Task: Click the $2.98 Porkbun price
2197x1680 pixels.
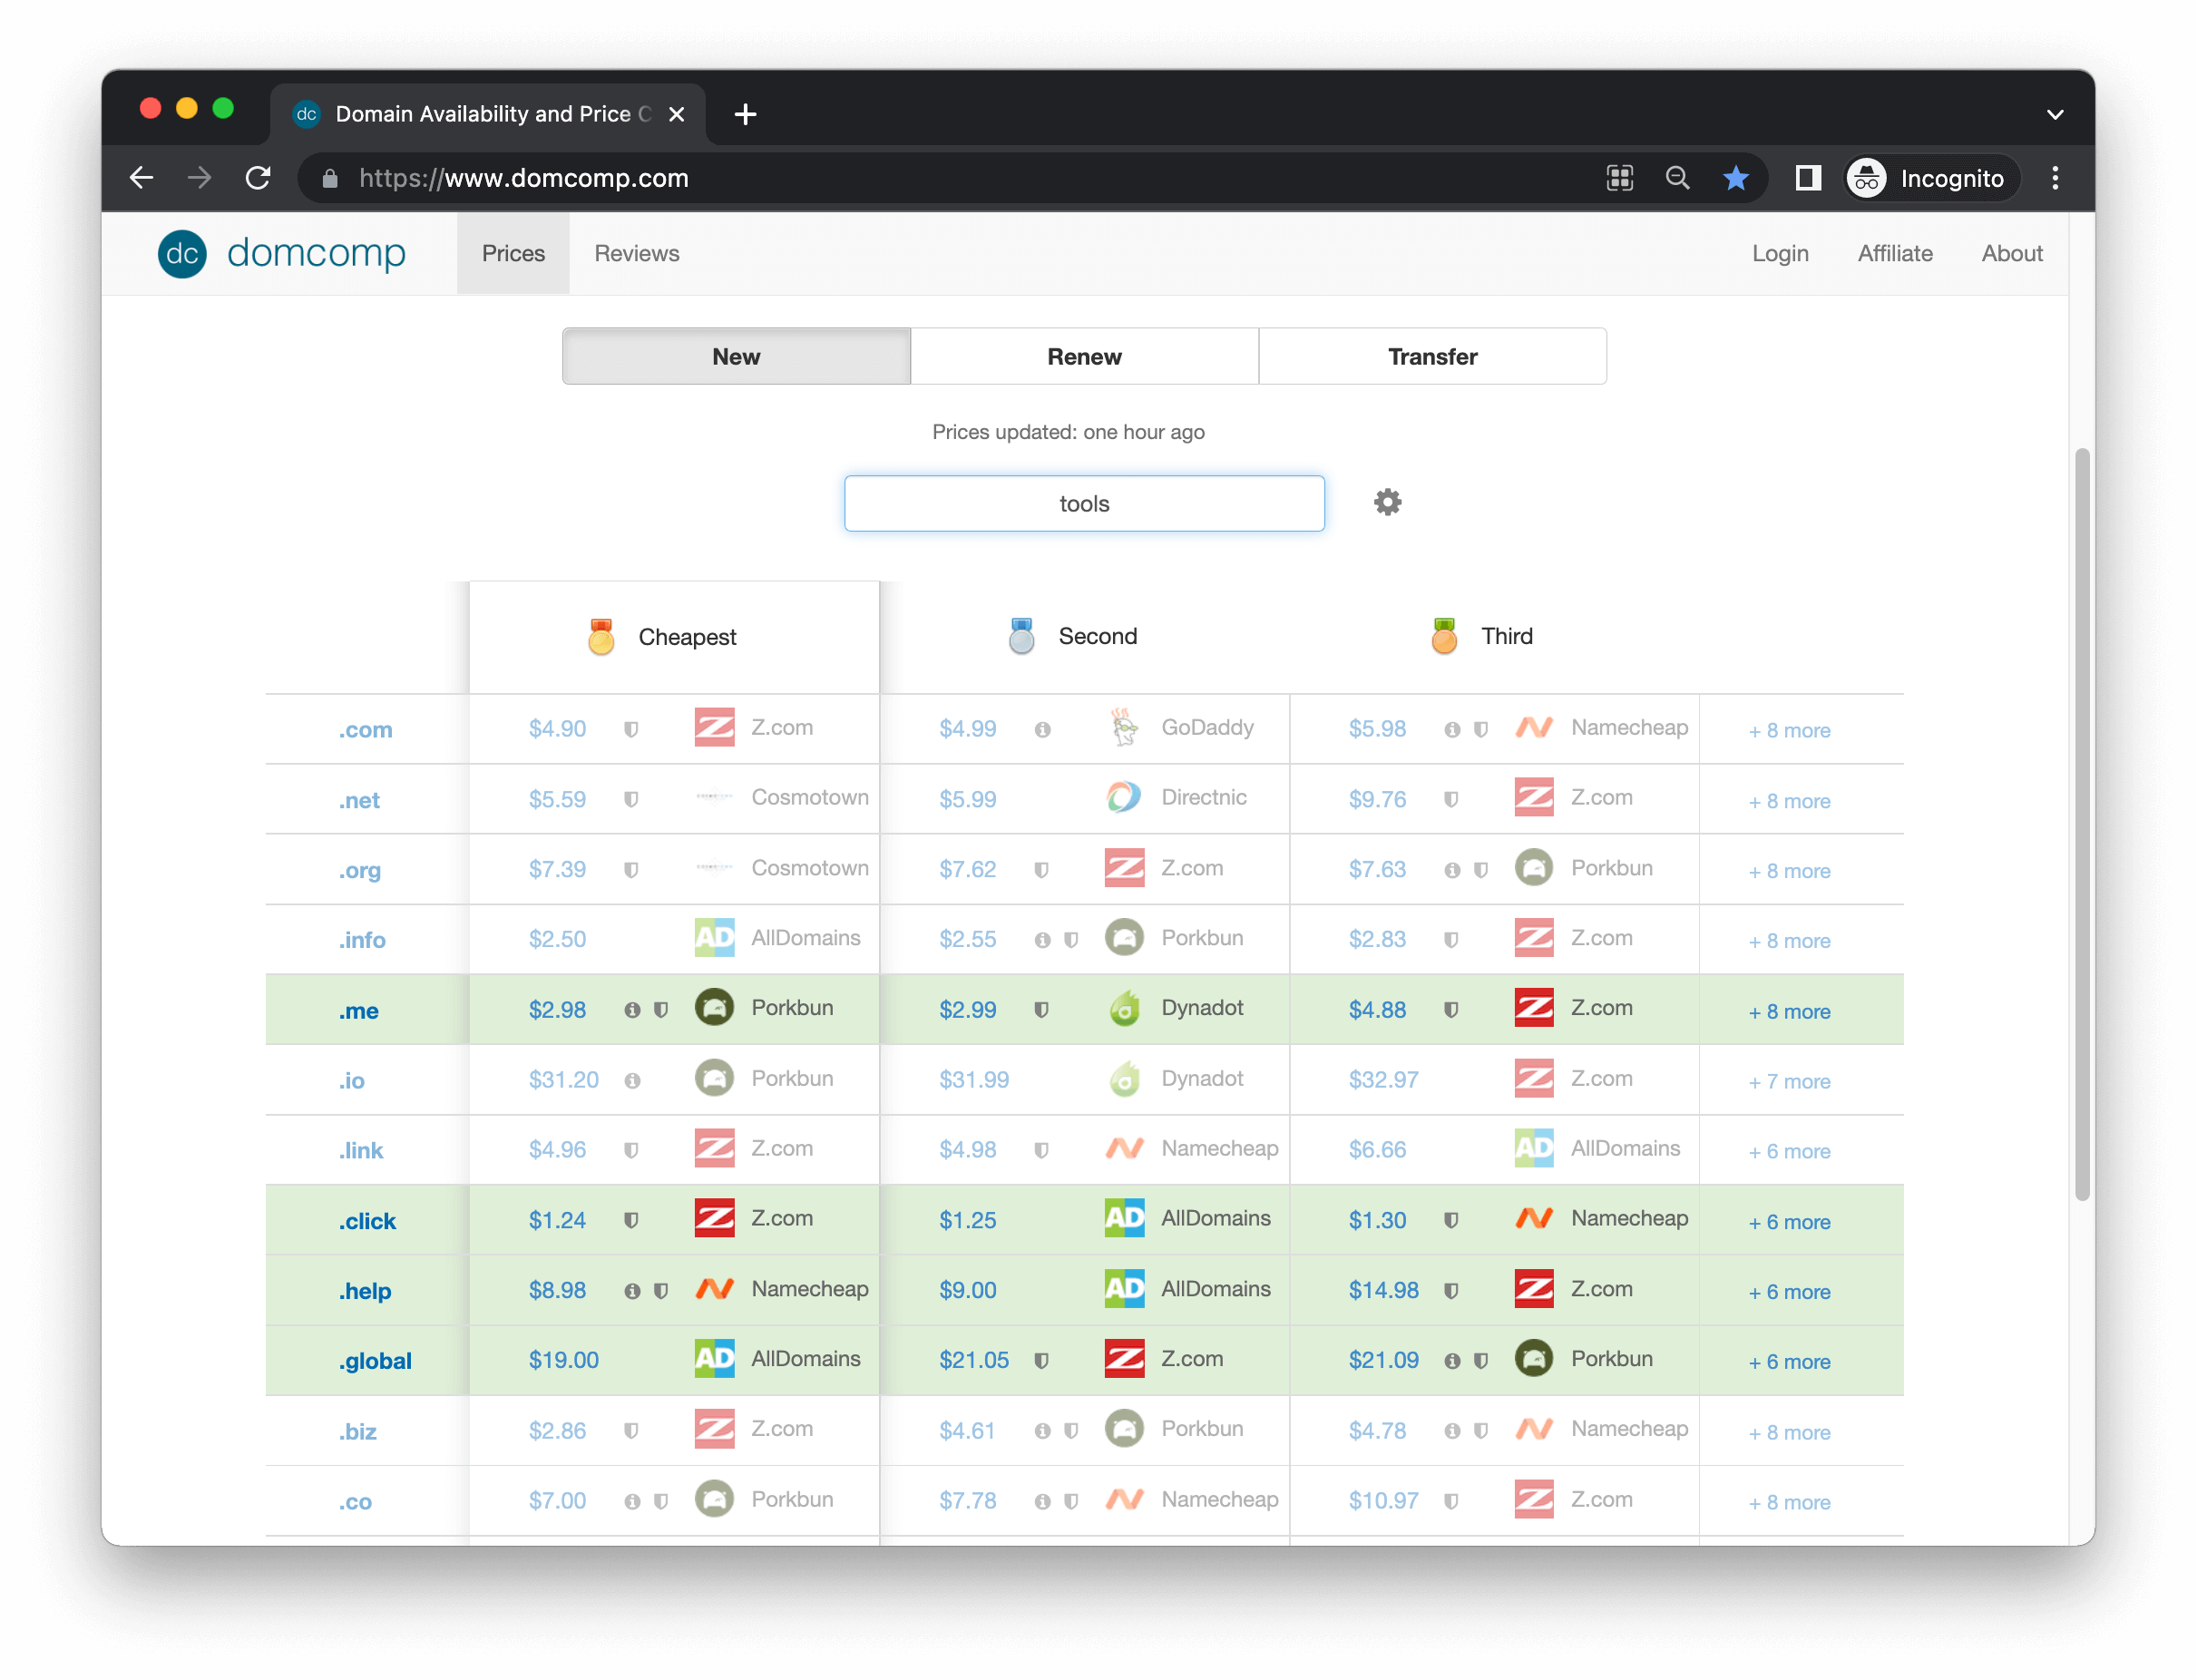Action: [x=557, y=1010]
